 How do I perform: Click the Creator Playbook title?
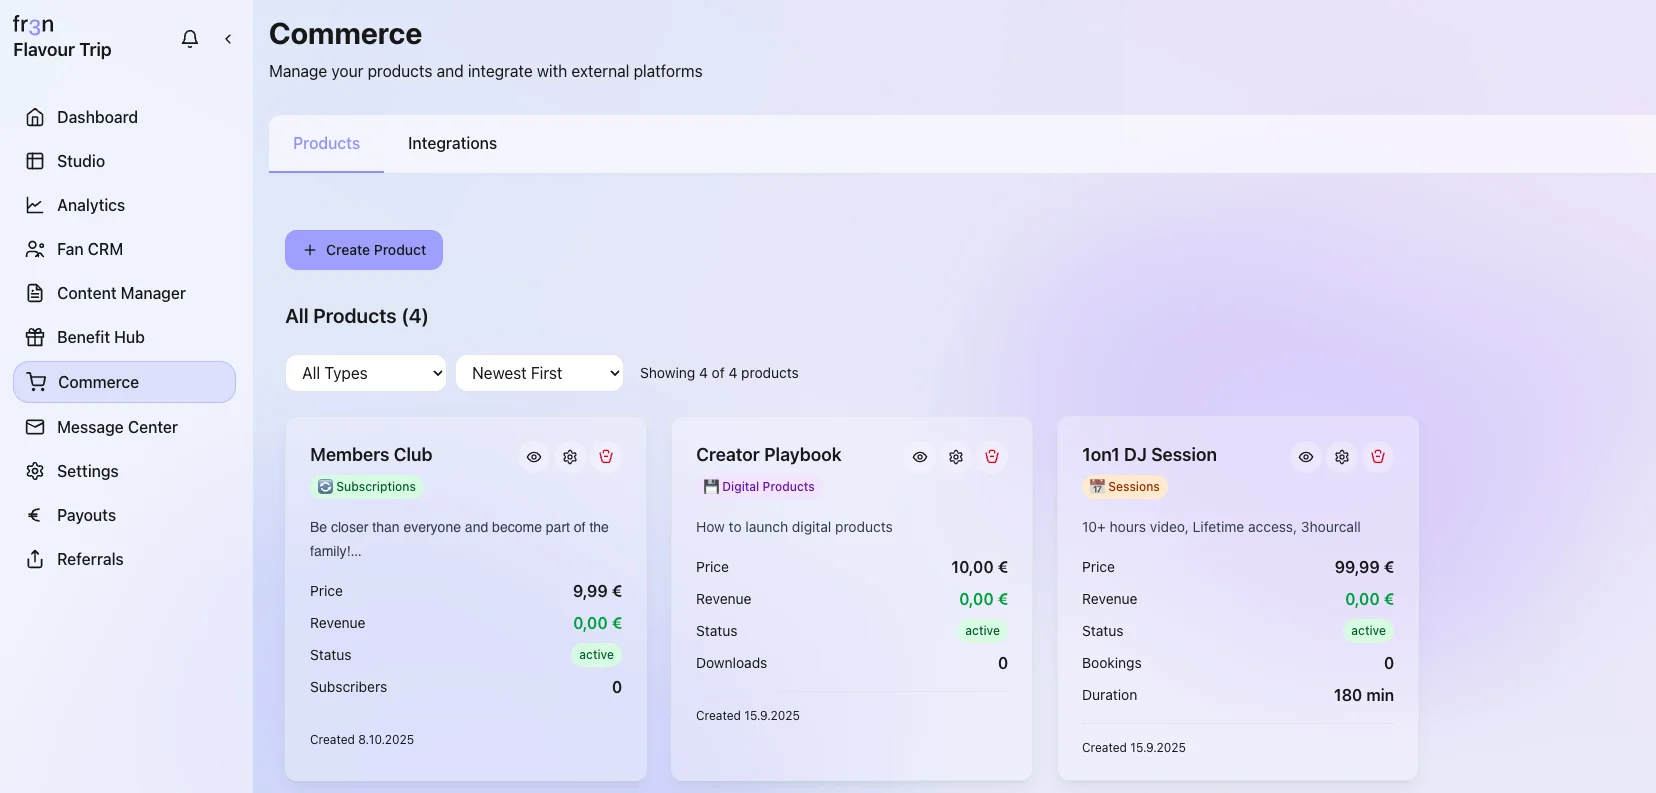(769, 455)
